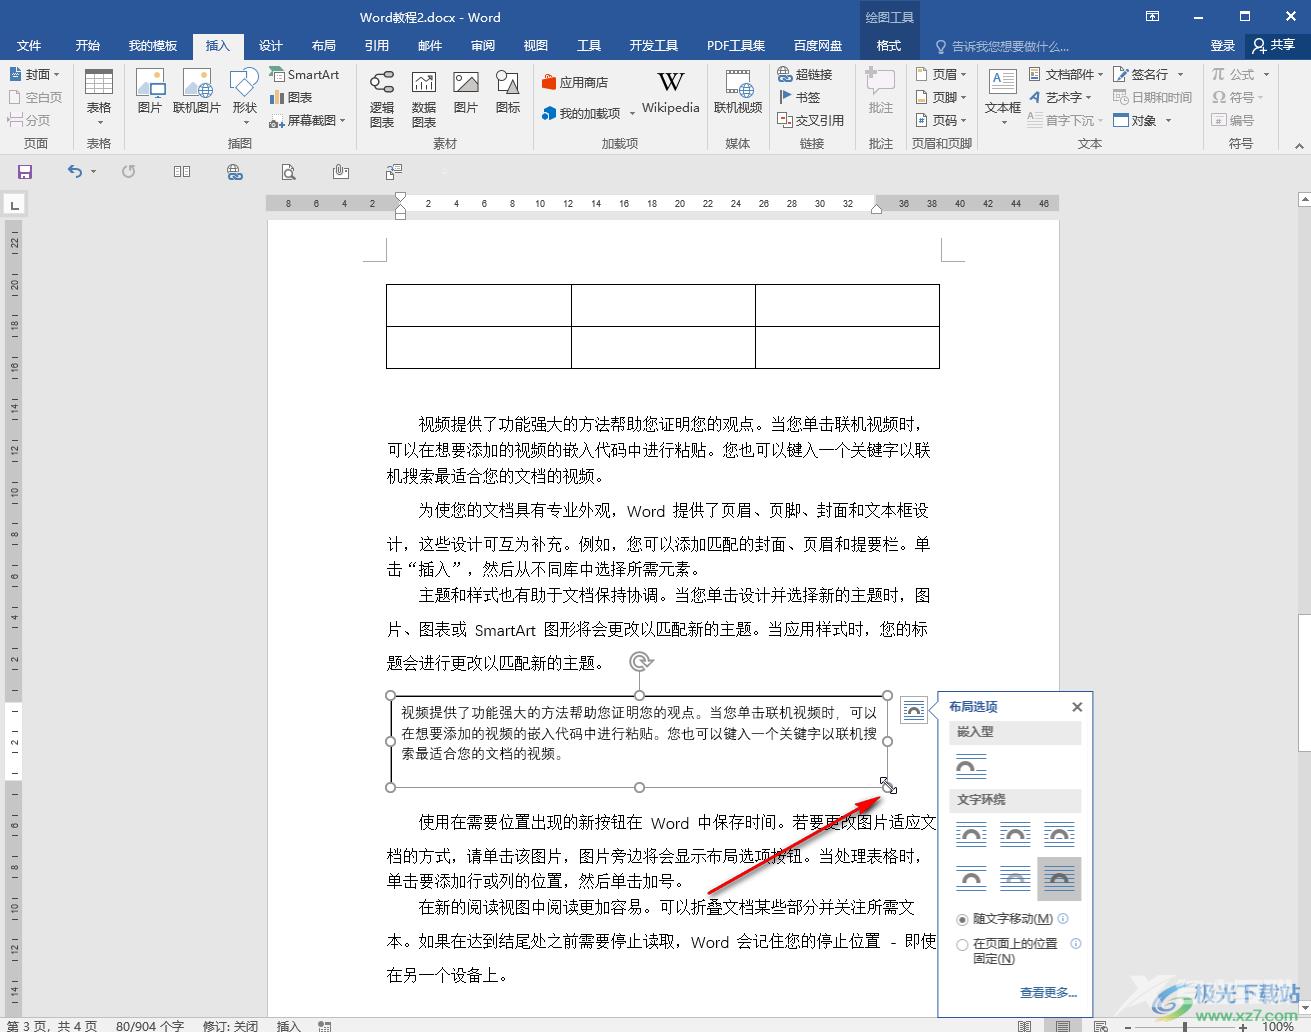
Task: Switch to the print layout view in the status bar
Action: pyautogui.click(x=1062, y=1025)
